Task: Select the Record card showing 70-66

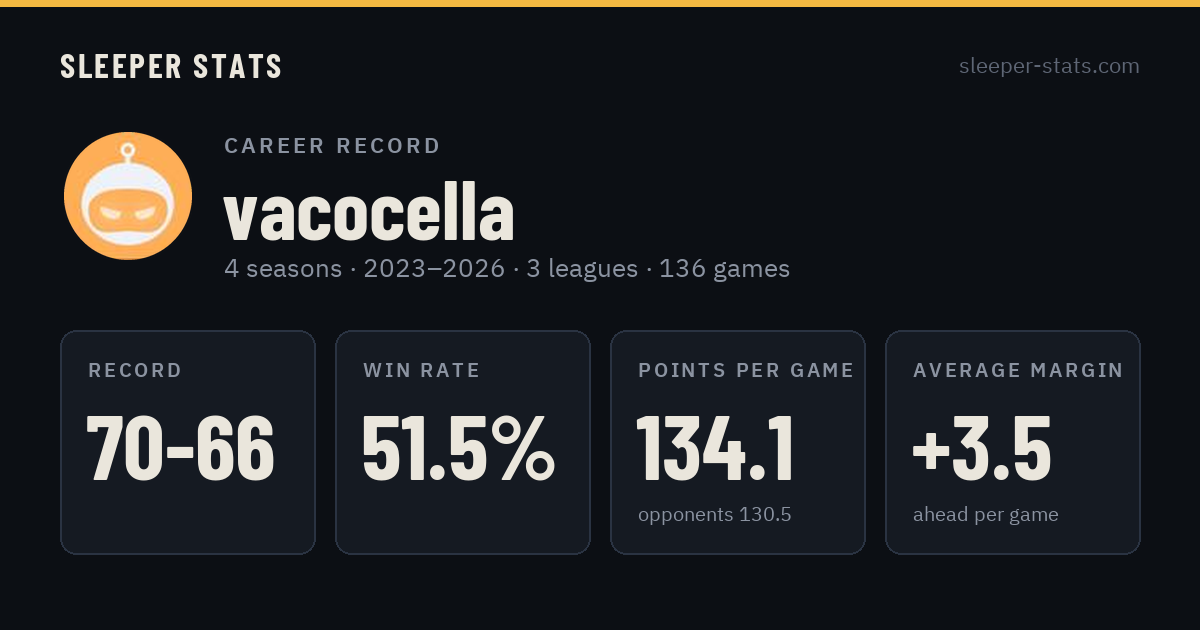Action: (188, 442)
